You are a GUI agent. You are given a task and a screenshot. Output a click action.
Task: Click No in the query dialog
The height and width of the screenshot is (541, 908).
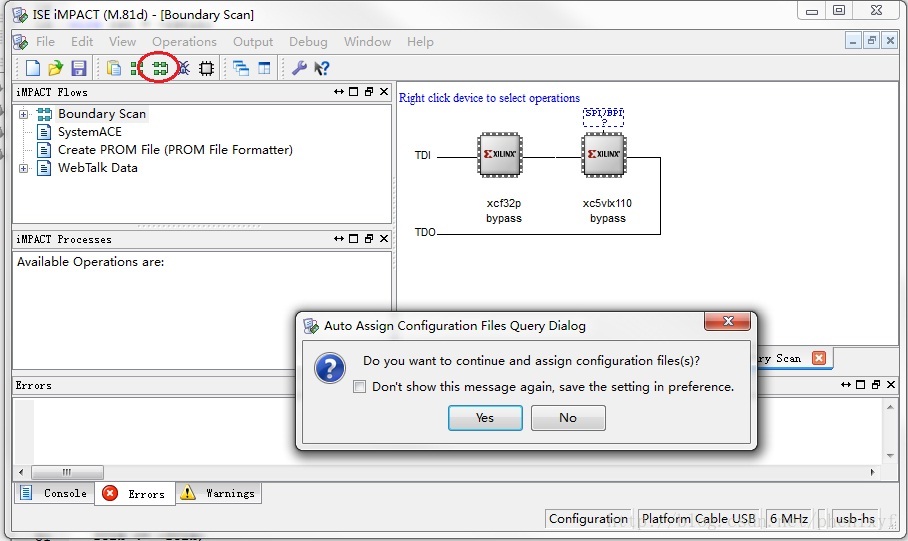pyautogui.click(x=568, y=418)
